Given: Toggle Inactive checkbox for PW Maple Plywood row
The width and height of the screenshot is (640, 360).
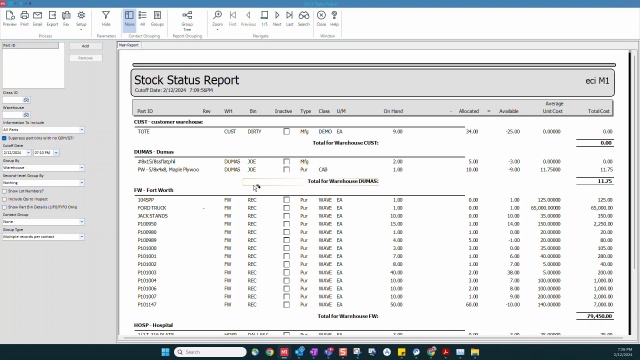Looking at the screenshot, I should (x=287, y=169).
